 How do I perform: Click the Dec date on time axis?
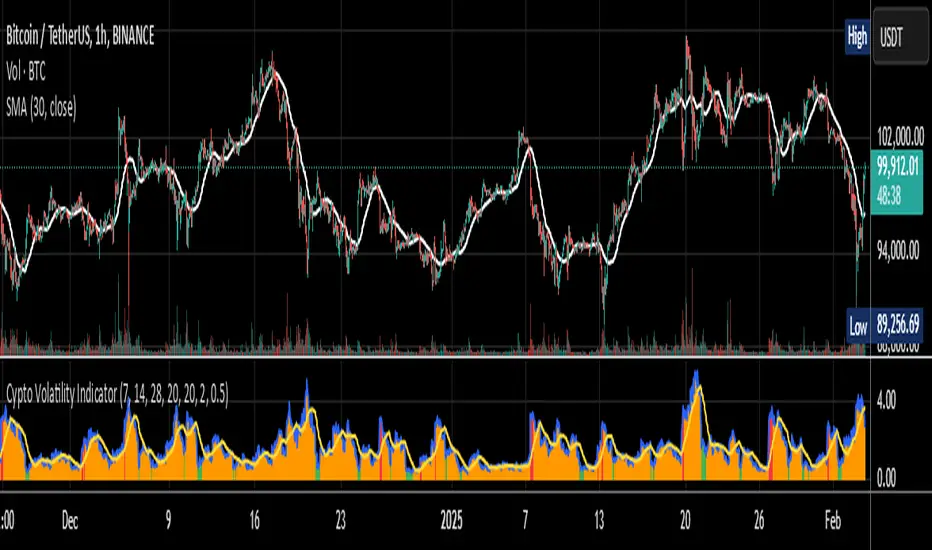pos(70,521)
